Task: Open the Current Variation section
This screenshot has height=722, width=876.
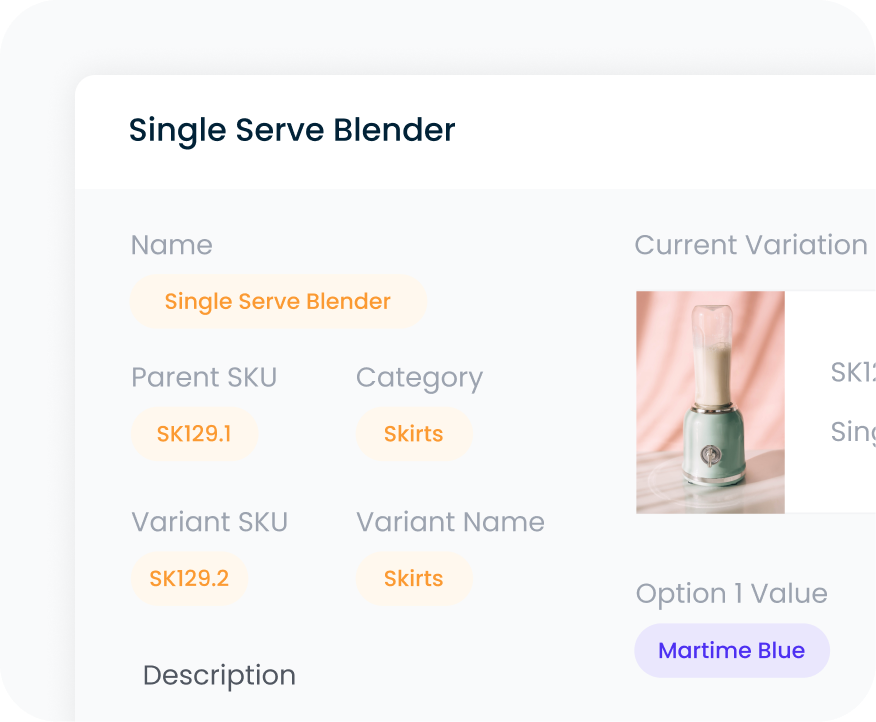Action: click(x=749, y=244)
